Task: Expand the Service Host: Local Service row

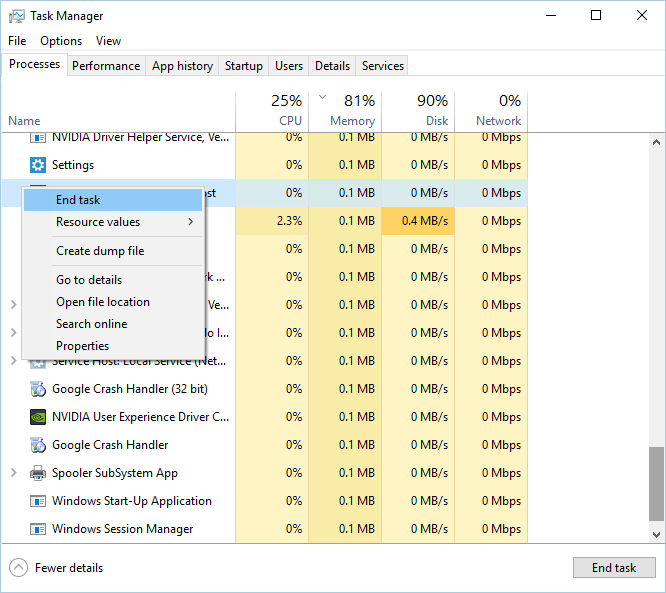Action: pos(14,361)
